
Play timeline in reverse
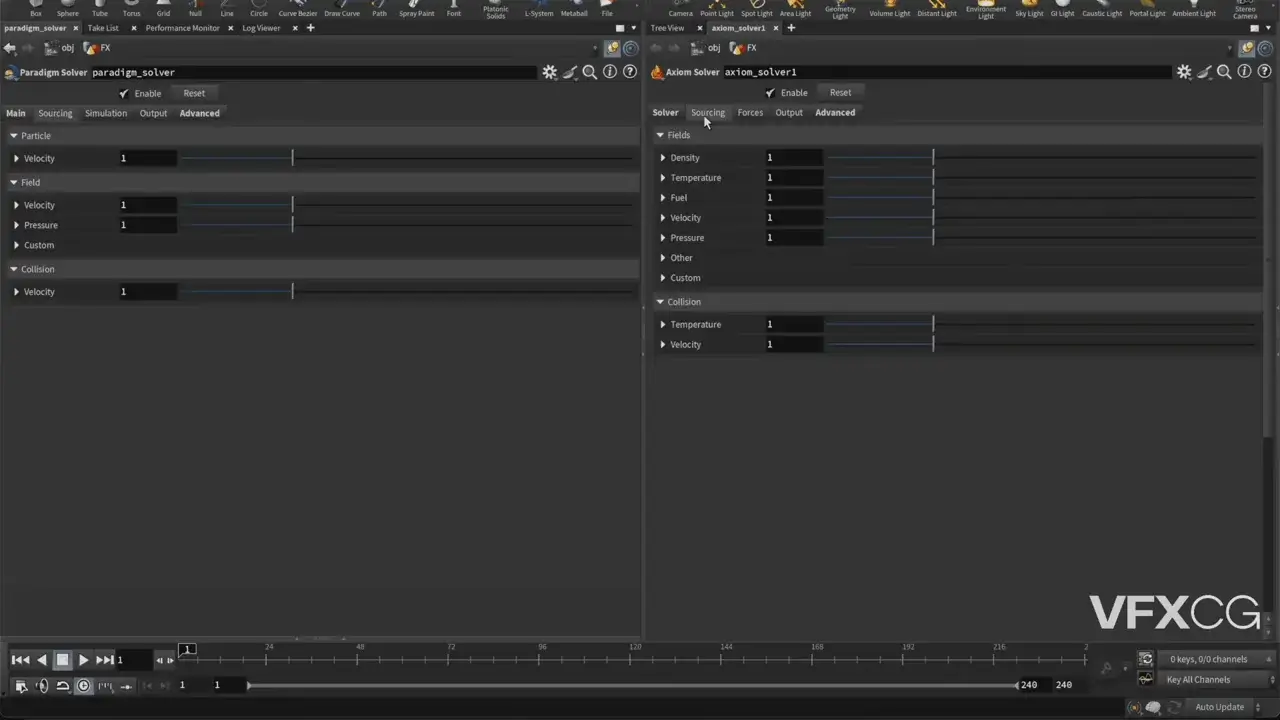(x=41, y=660)
